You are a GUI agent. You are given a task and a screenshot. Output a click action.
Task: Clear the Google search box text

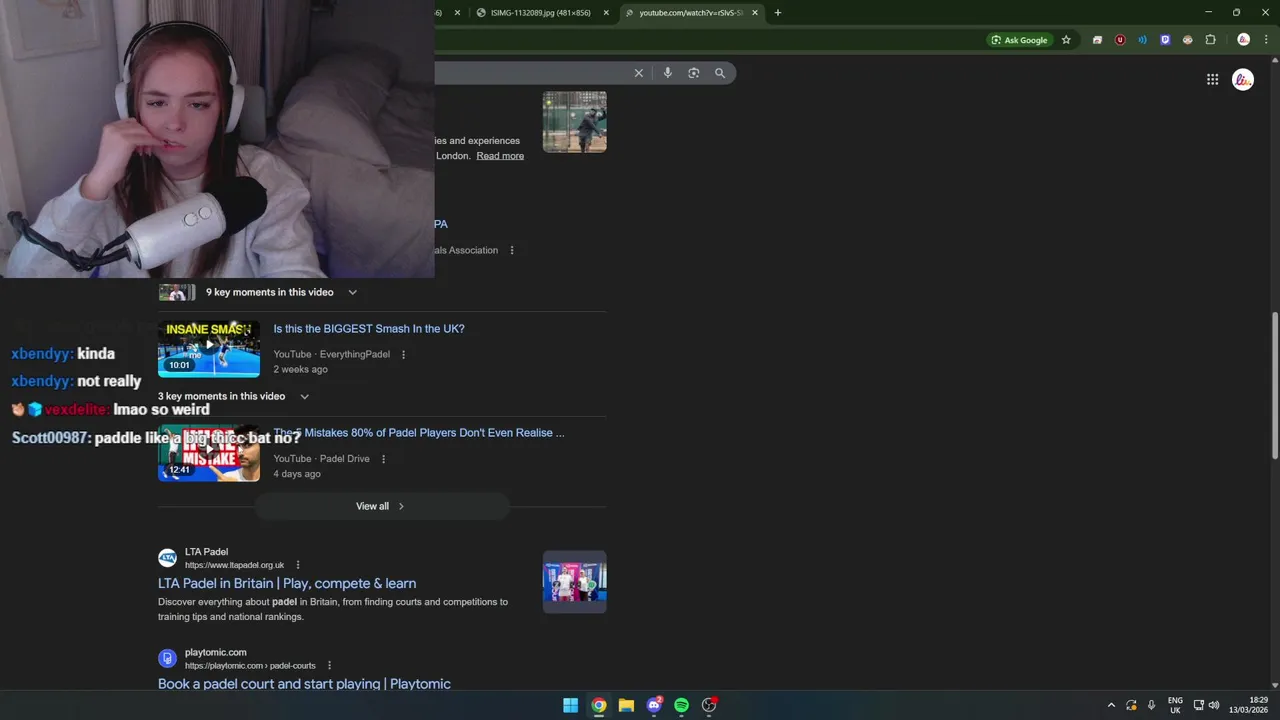(638, 73)
